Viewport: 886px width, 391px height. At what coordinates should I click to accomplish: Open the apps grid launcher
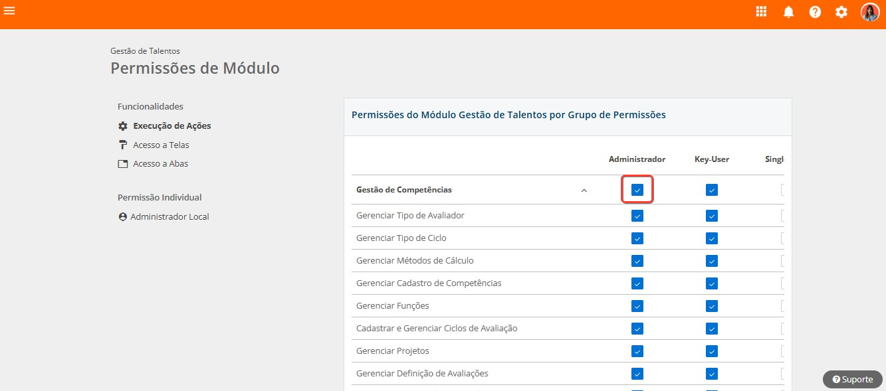point(761,12)
